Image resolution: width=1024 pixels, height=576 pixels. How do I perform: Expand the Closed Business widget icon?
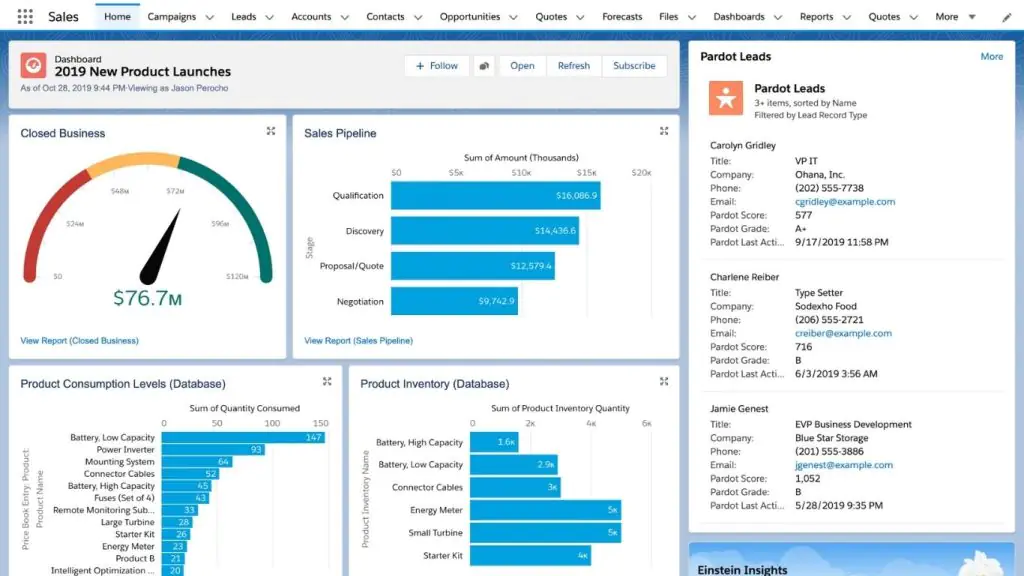269,131
